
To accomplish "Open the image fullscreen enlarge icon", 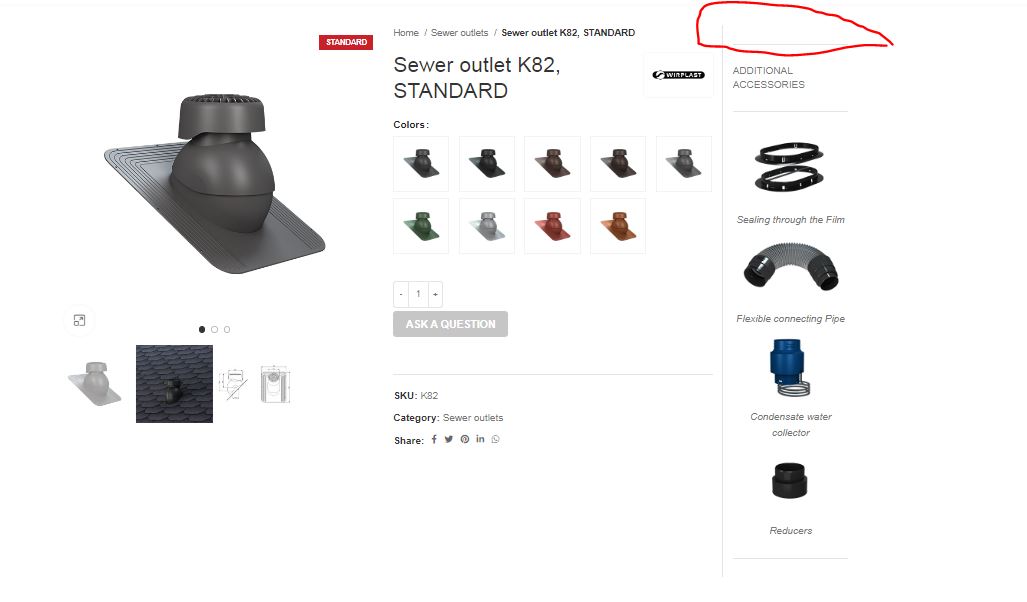I will click(x=79, y=320).
